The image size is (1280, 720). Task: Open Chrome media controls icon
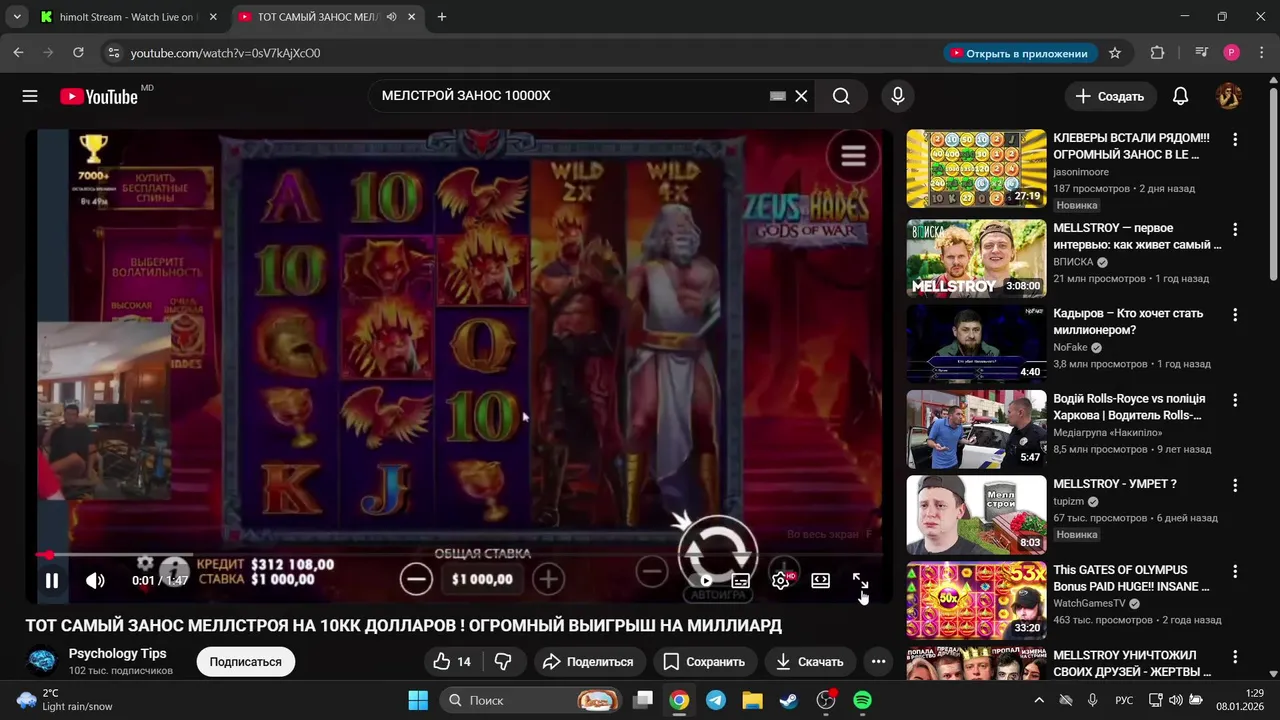[x=1202, y=53]
